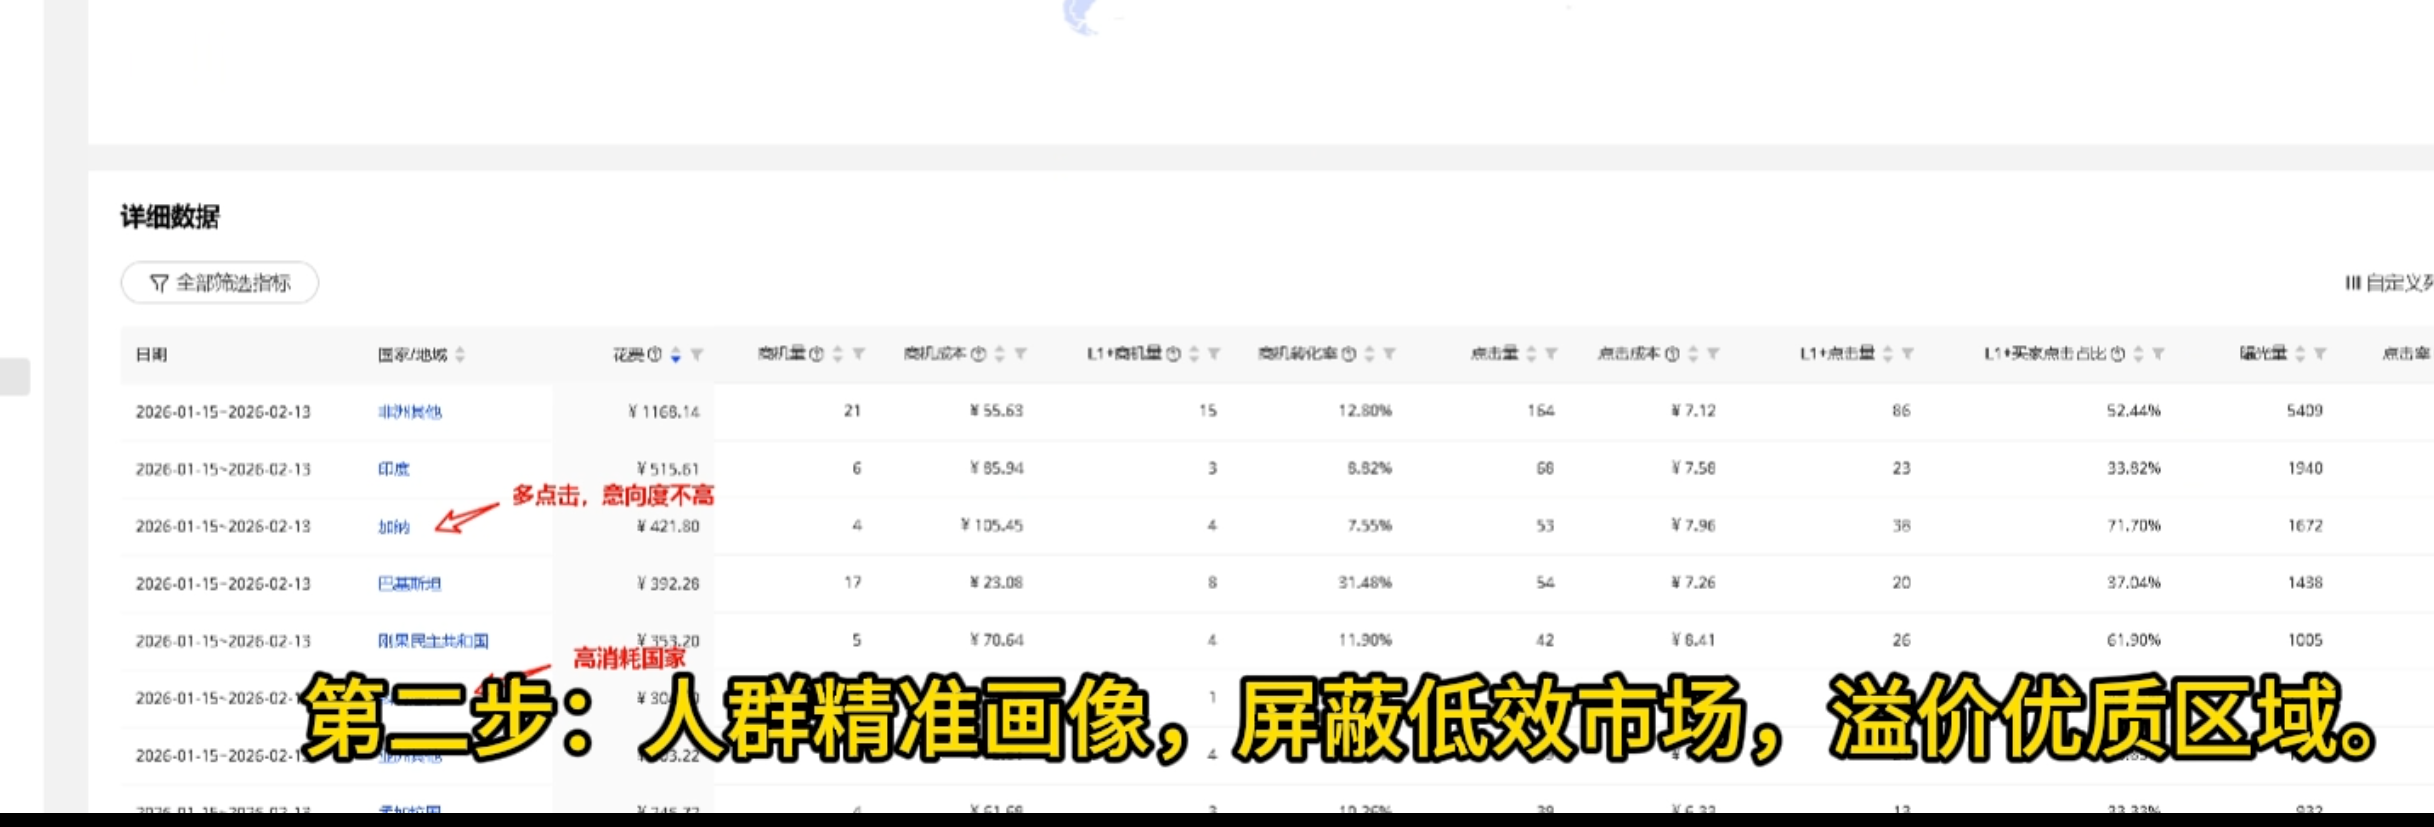Select the impressions value 5409
2434x827 pixels.
2305,411
